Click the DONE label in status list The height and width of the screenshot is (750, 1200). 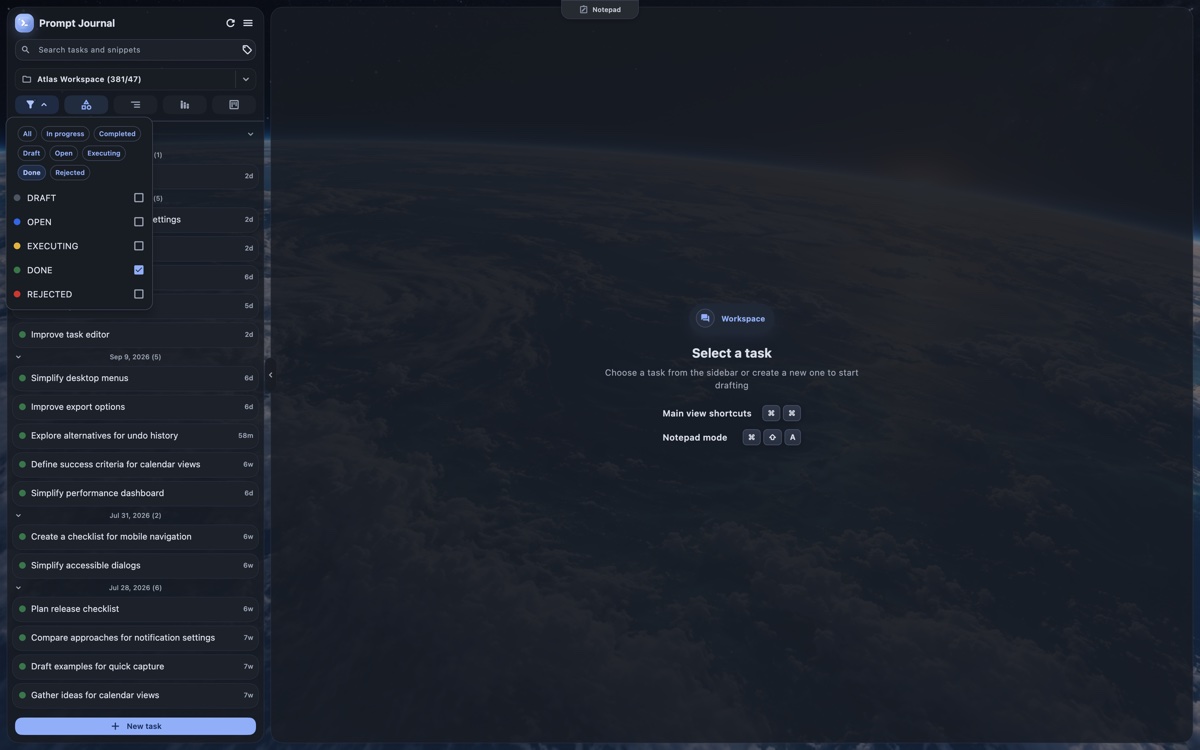(40, 270)
